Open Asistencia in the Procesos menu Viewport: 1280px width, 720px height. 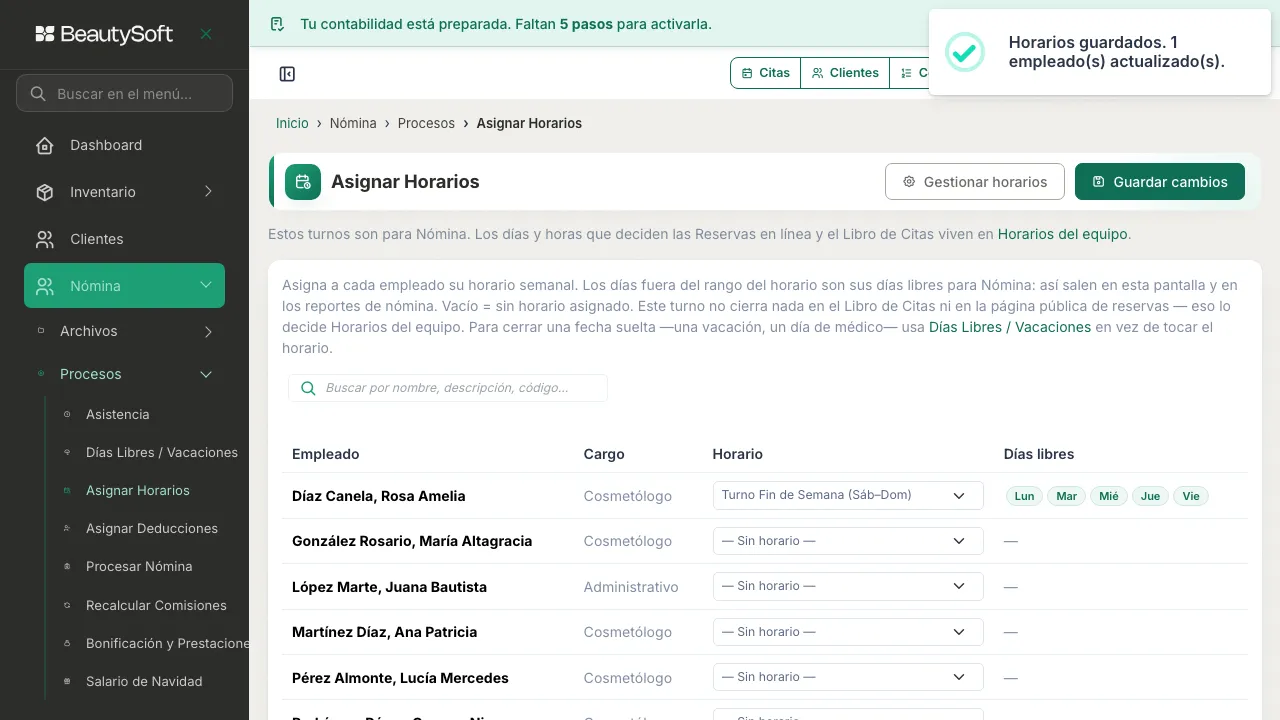click(118, 414)
